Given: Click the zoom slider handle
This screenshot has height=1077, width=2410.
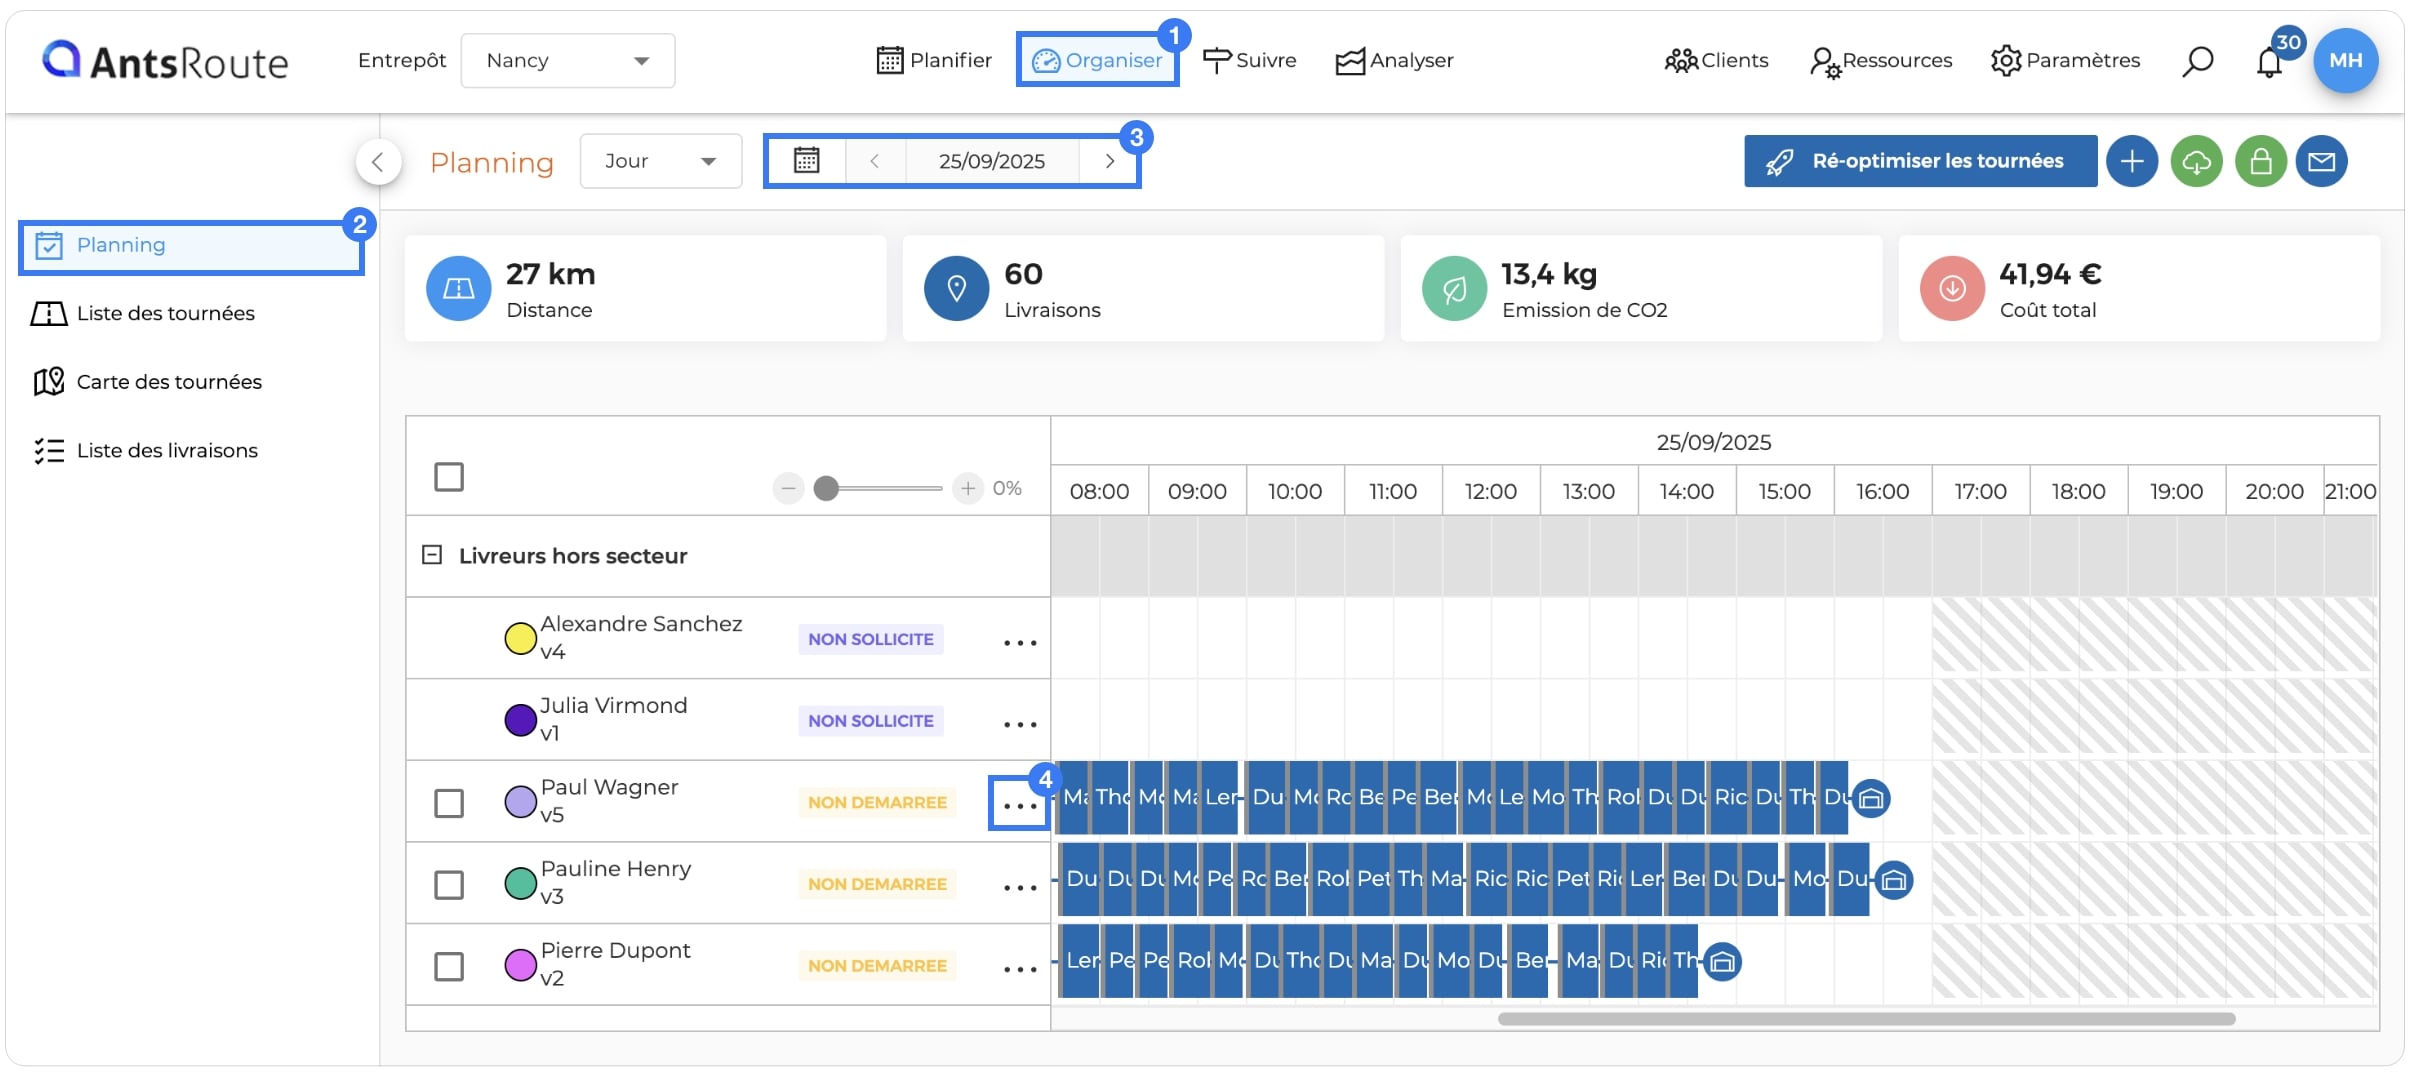Looking at the screenshot, I should [826, 488].
